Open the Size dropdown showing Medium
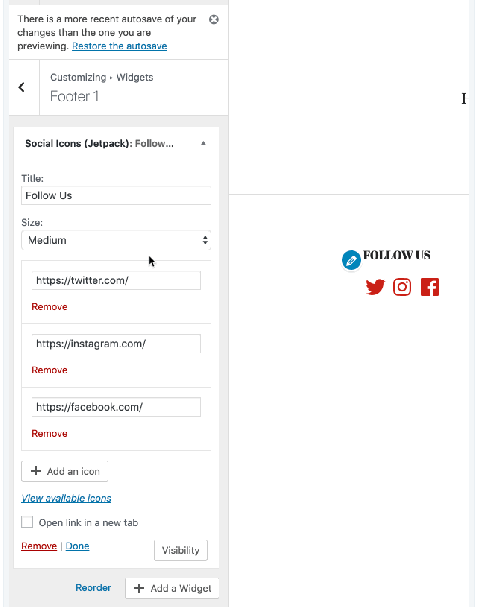The width and height of the screenshot is (478, 607). tap(116, 240)
